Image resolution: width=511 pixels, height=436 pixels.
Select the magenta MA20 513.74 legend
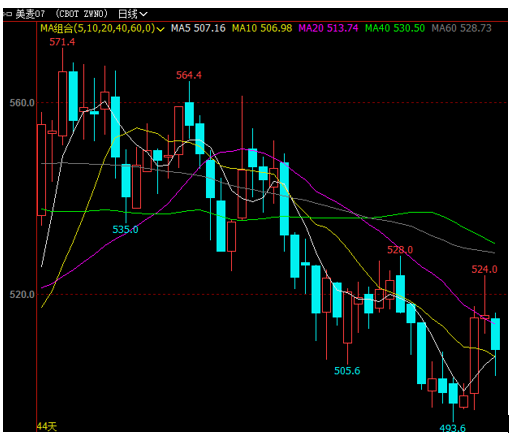pos(328,28)
